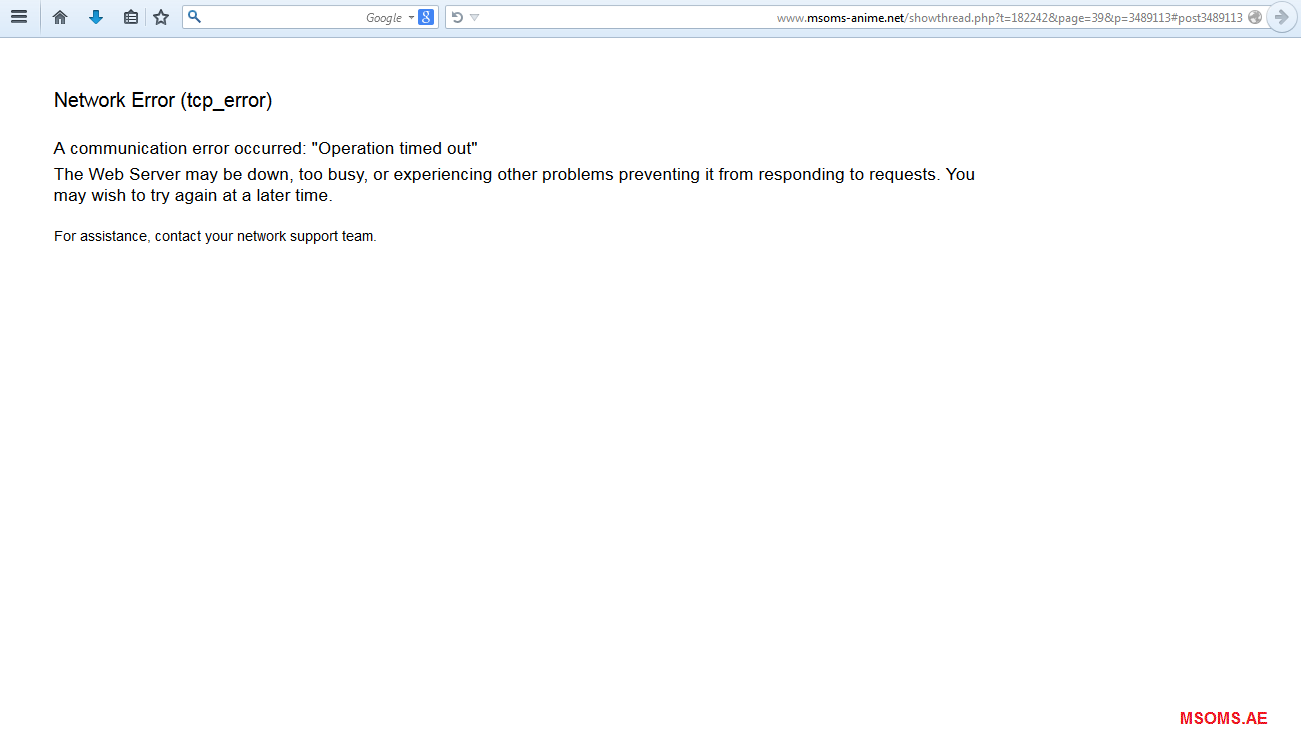
Task: Click the blue Google search engine icon
Action: 426,17
